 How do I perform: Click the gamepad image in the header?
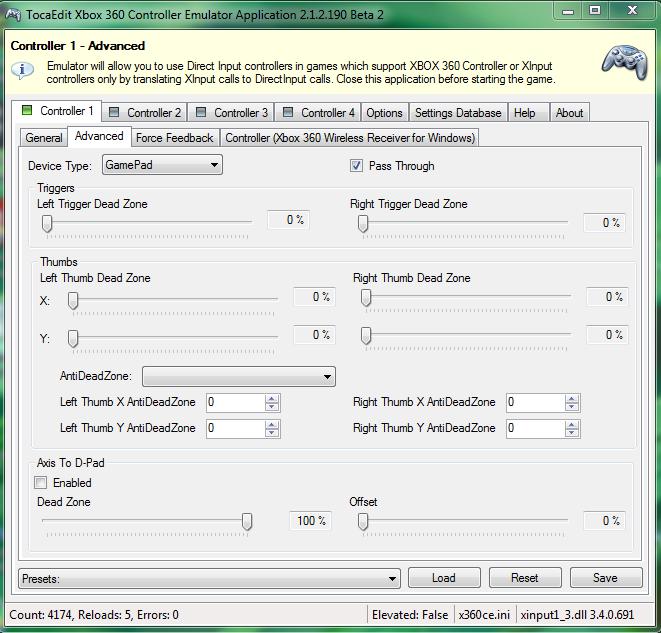(x=624, y=62)
